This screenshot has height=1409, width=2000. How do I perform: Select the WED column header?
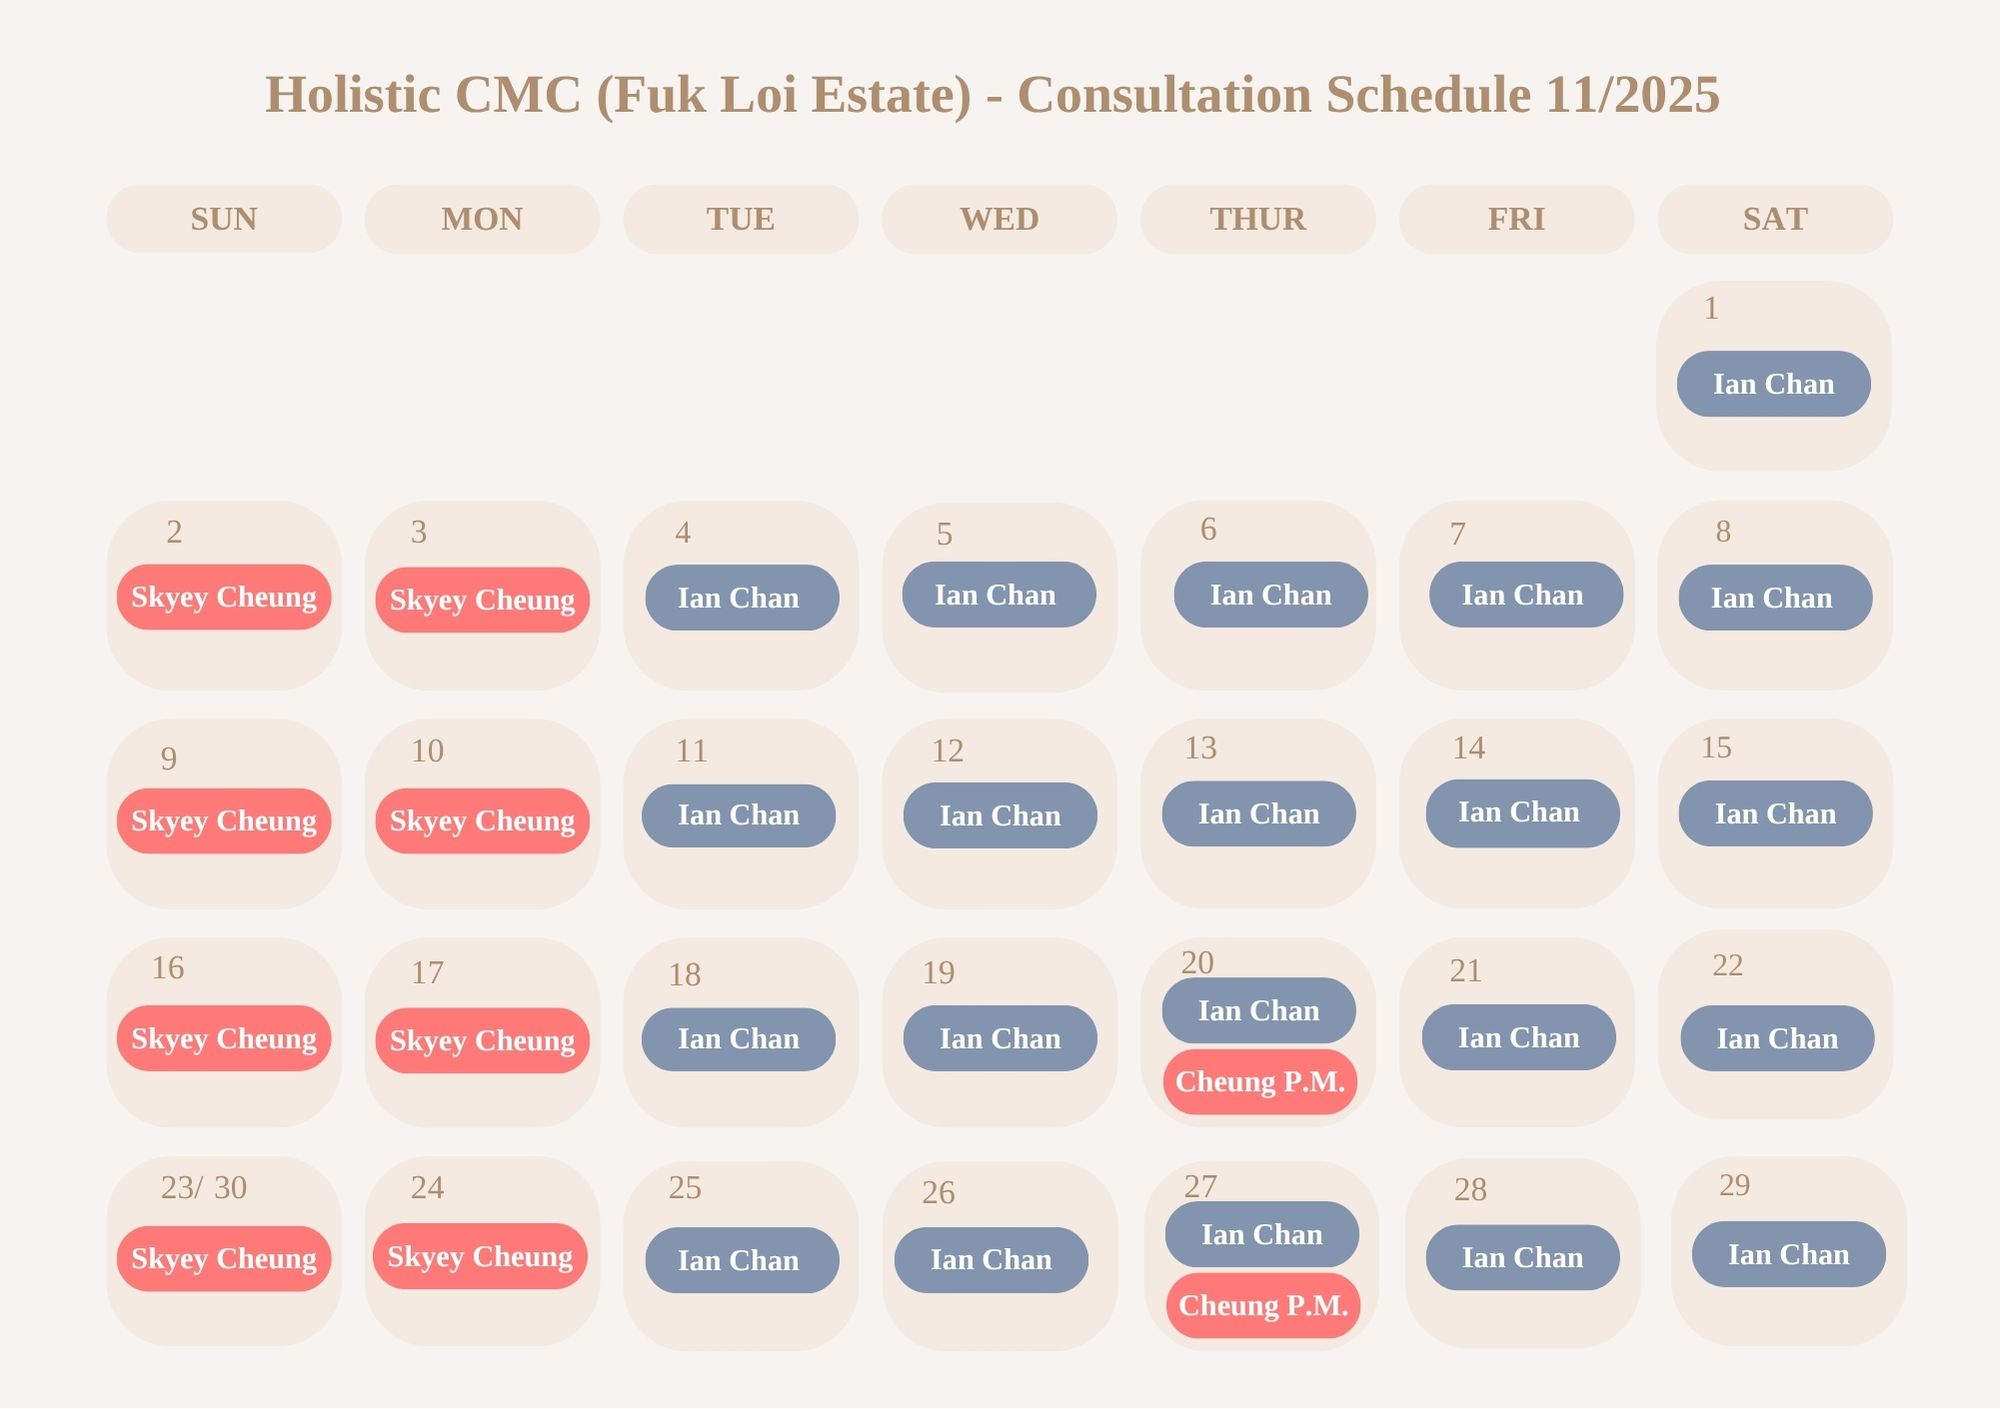[x=999, y=219]
